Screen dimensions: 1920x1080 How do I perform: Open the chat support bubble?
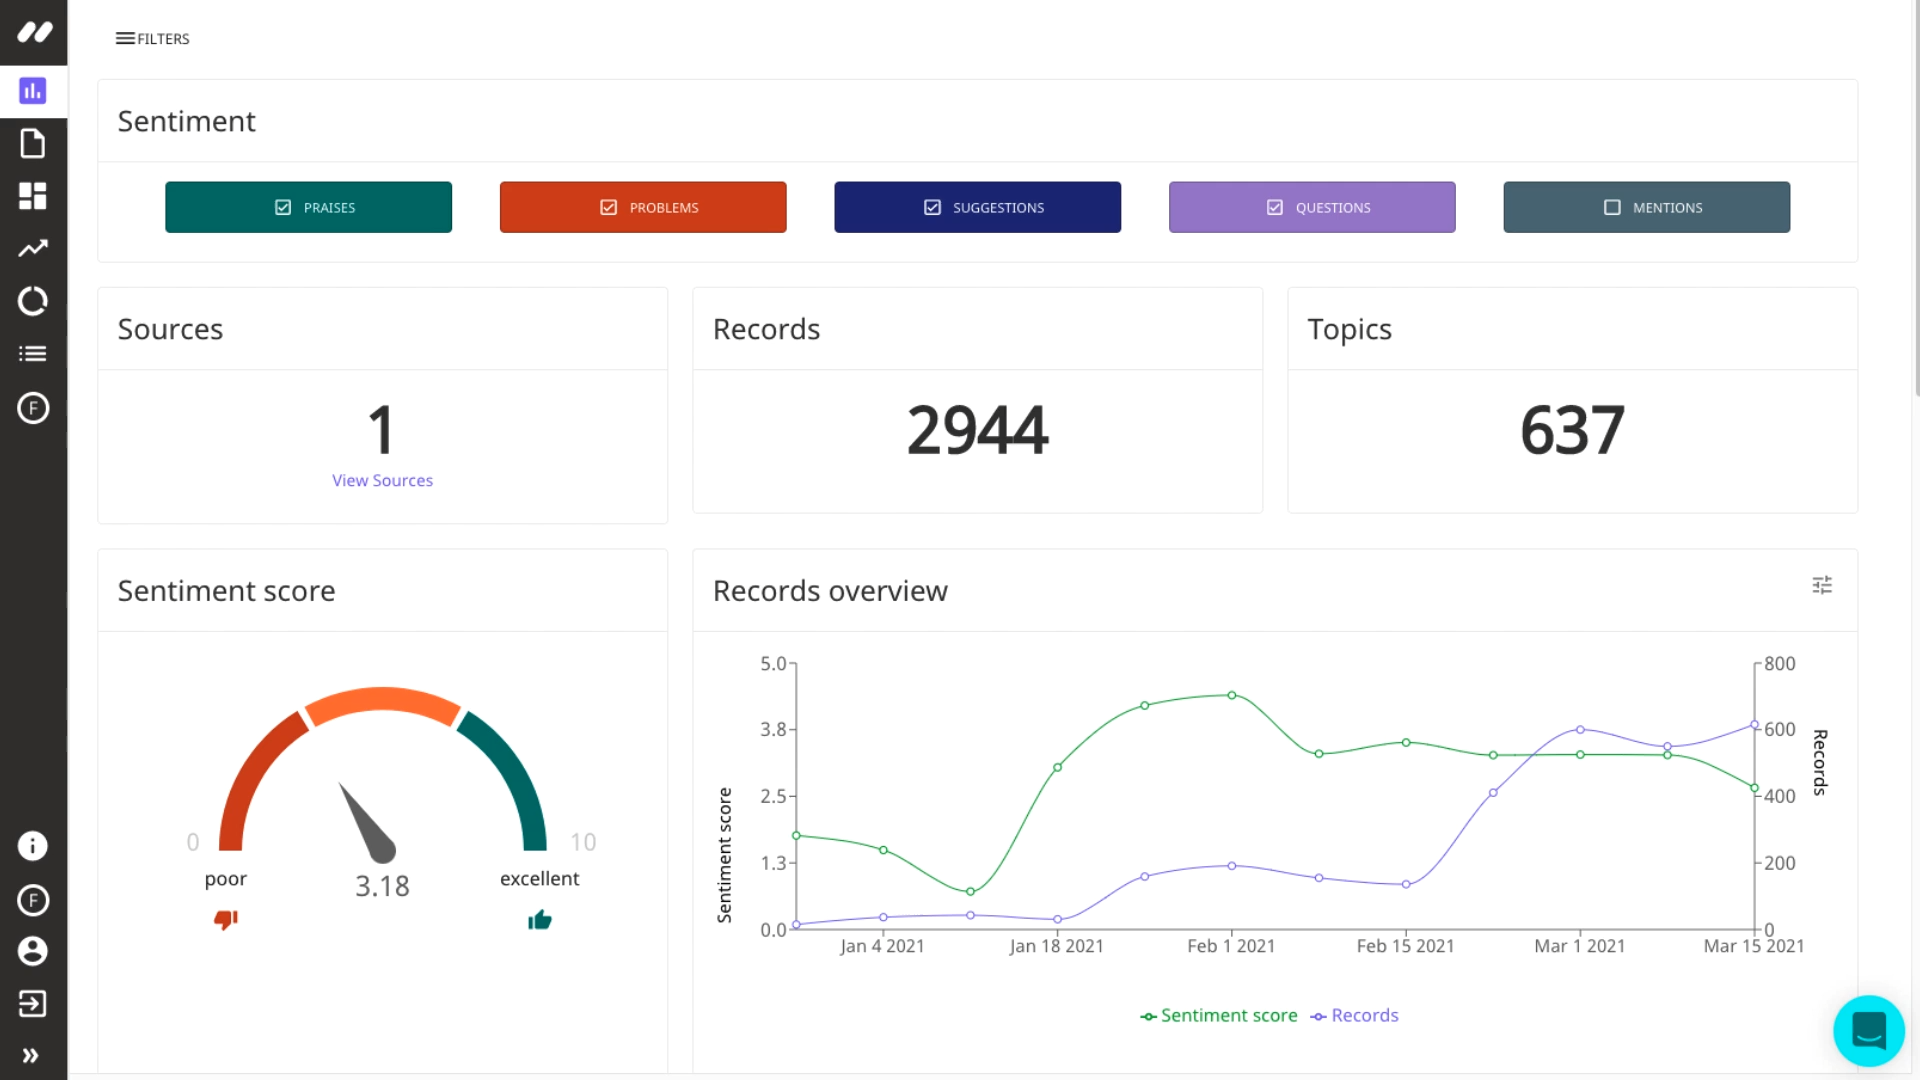click(x=1868, y=1030)
